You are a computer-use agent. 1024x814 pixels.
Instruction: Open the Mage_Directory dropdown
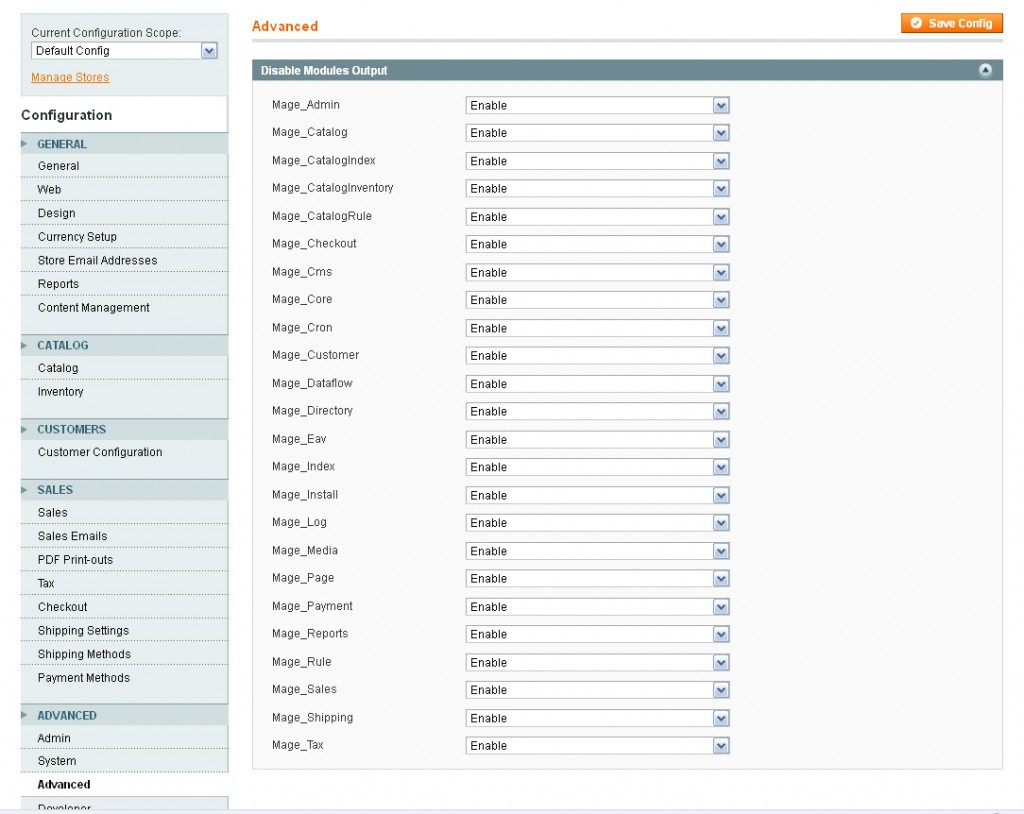pyautogui.click(x=597, y=411)
